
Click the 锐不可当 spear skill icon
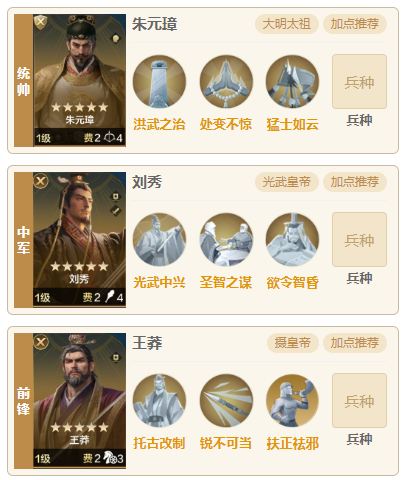tap(226, 400)
